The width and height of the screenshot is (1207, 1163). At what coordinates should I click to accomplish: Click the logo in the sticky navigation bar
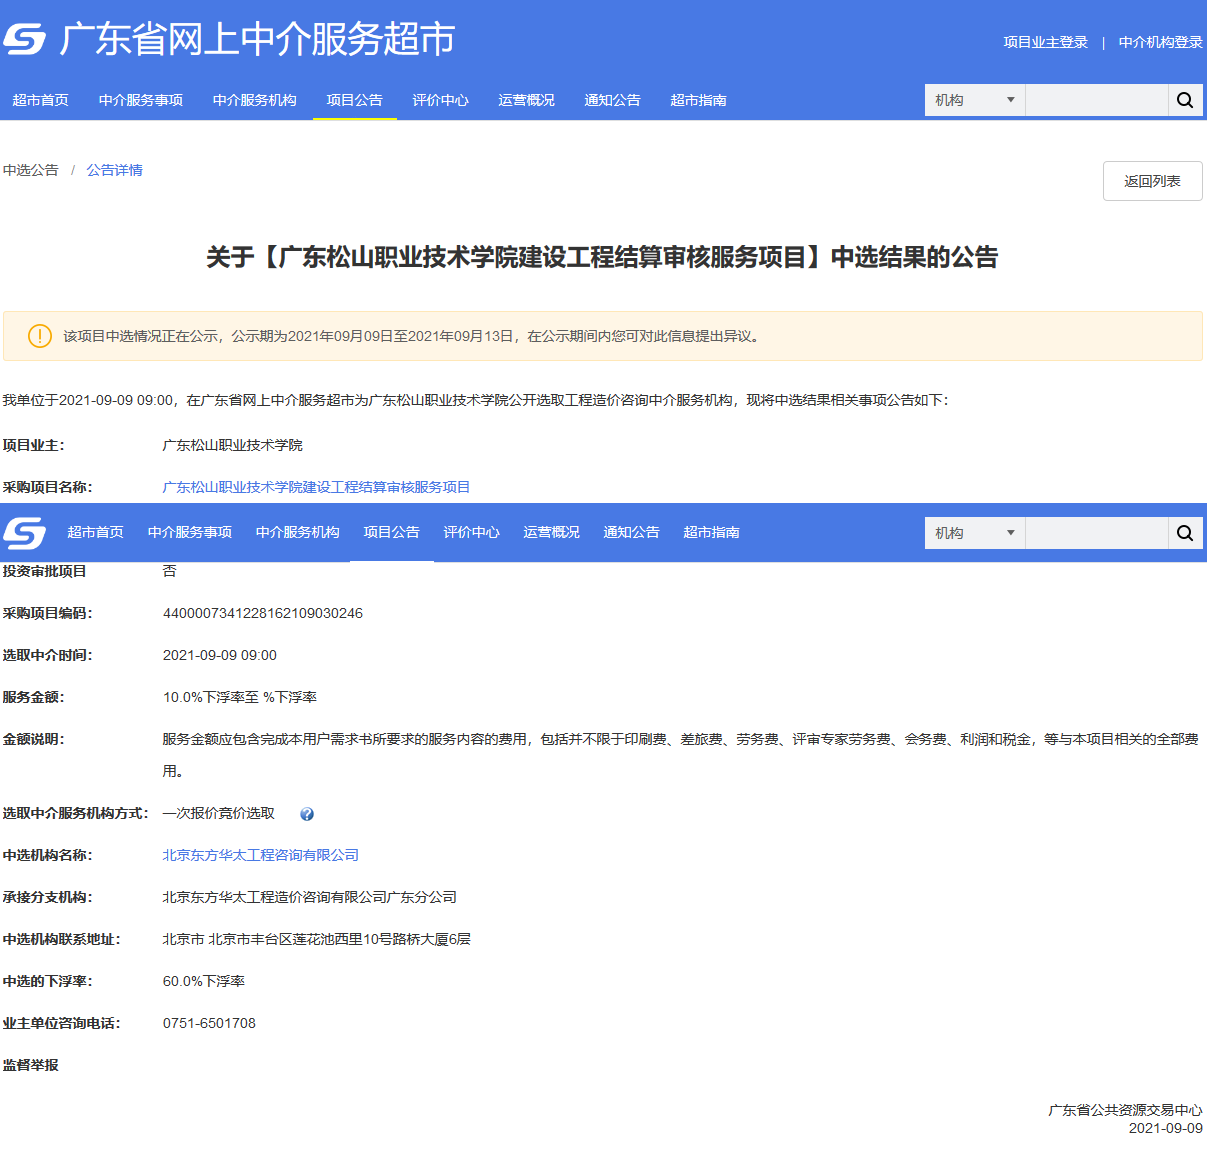tap(25, 533)
